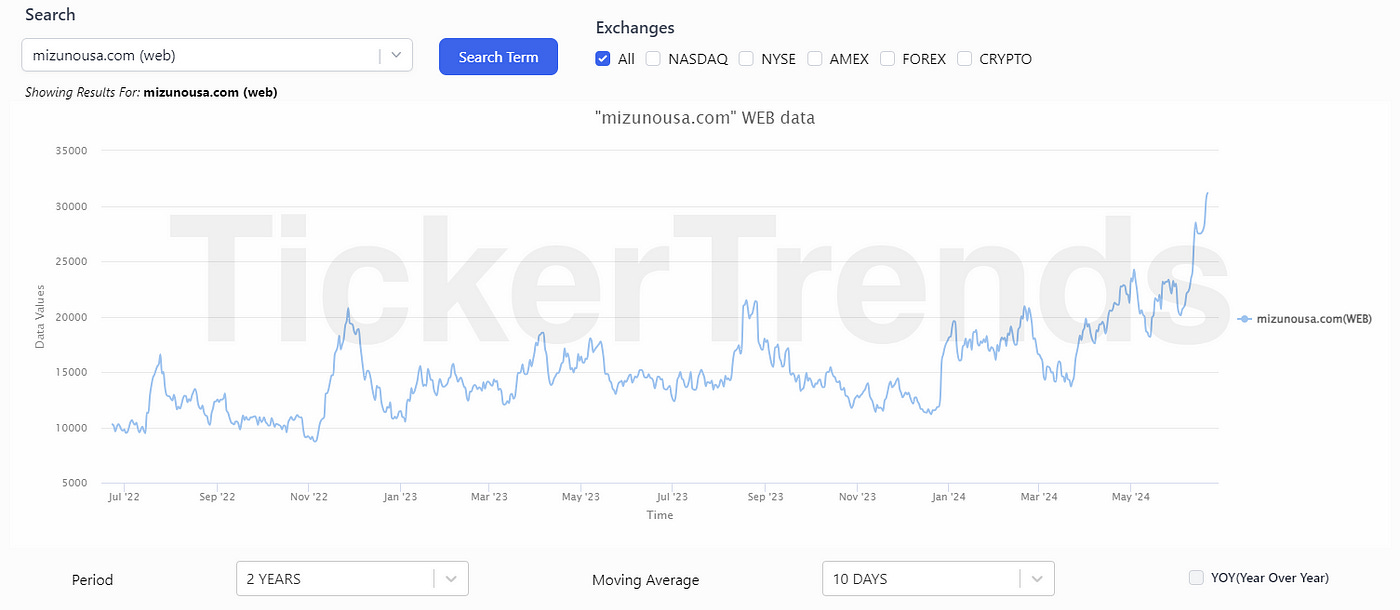This screenshot has height=610, width=1400.
Task: Toggle the YOY (Year Over Year) checkbox
Action: (1196, 577)
